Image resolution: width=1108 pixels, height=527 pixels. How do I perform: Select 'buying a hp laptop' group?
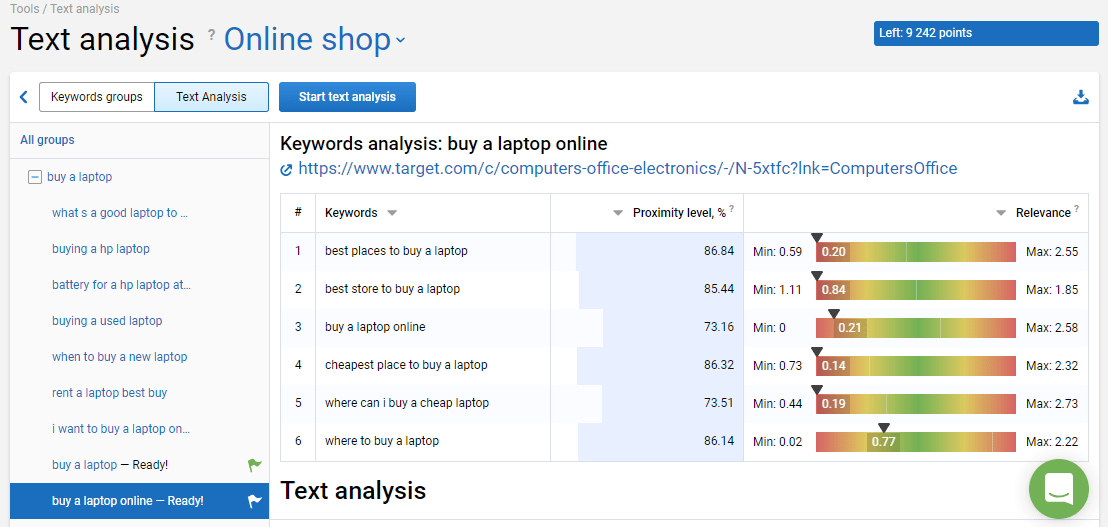(x=101, y=249)
